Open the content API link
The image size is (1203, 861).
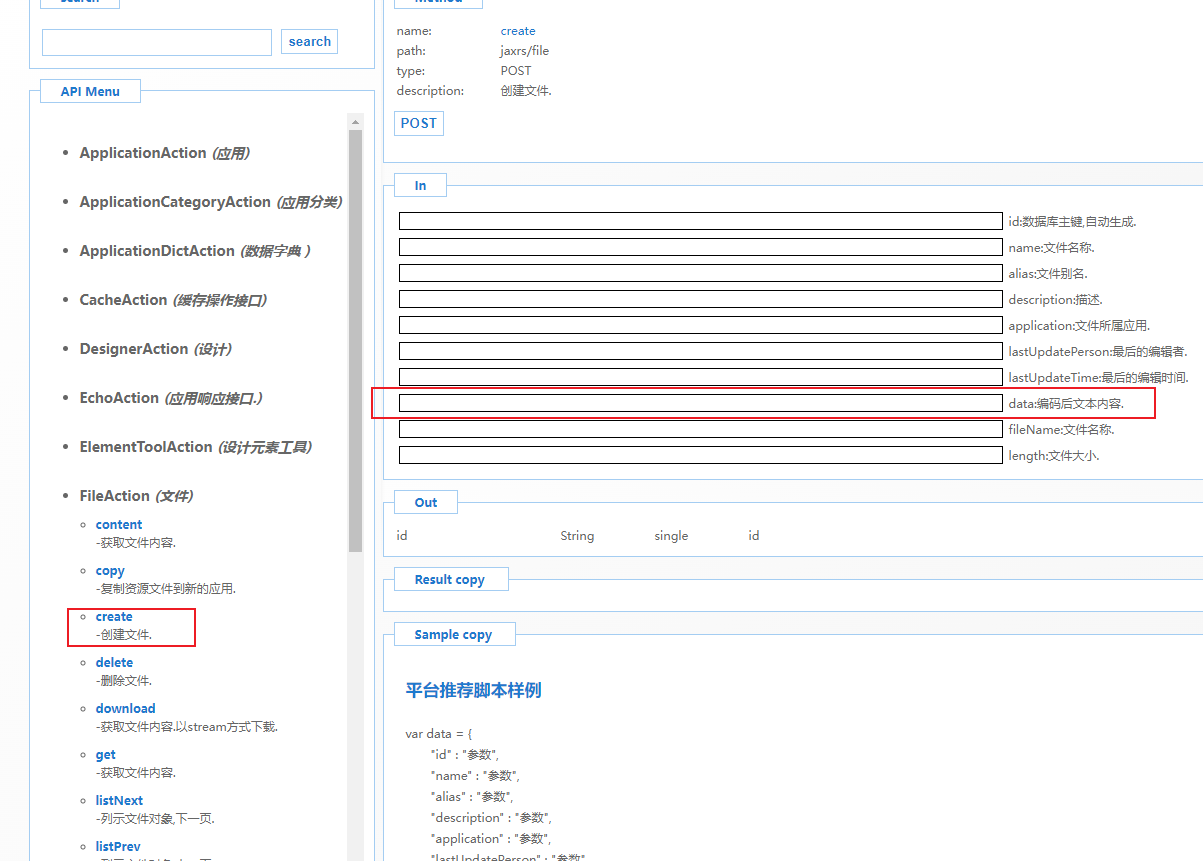pos(119,524)
